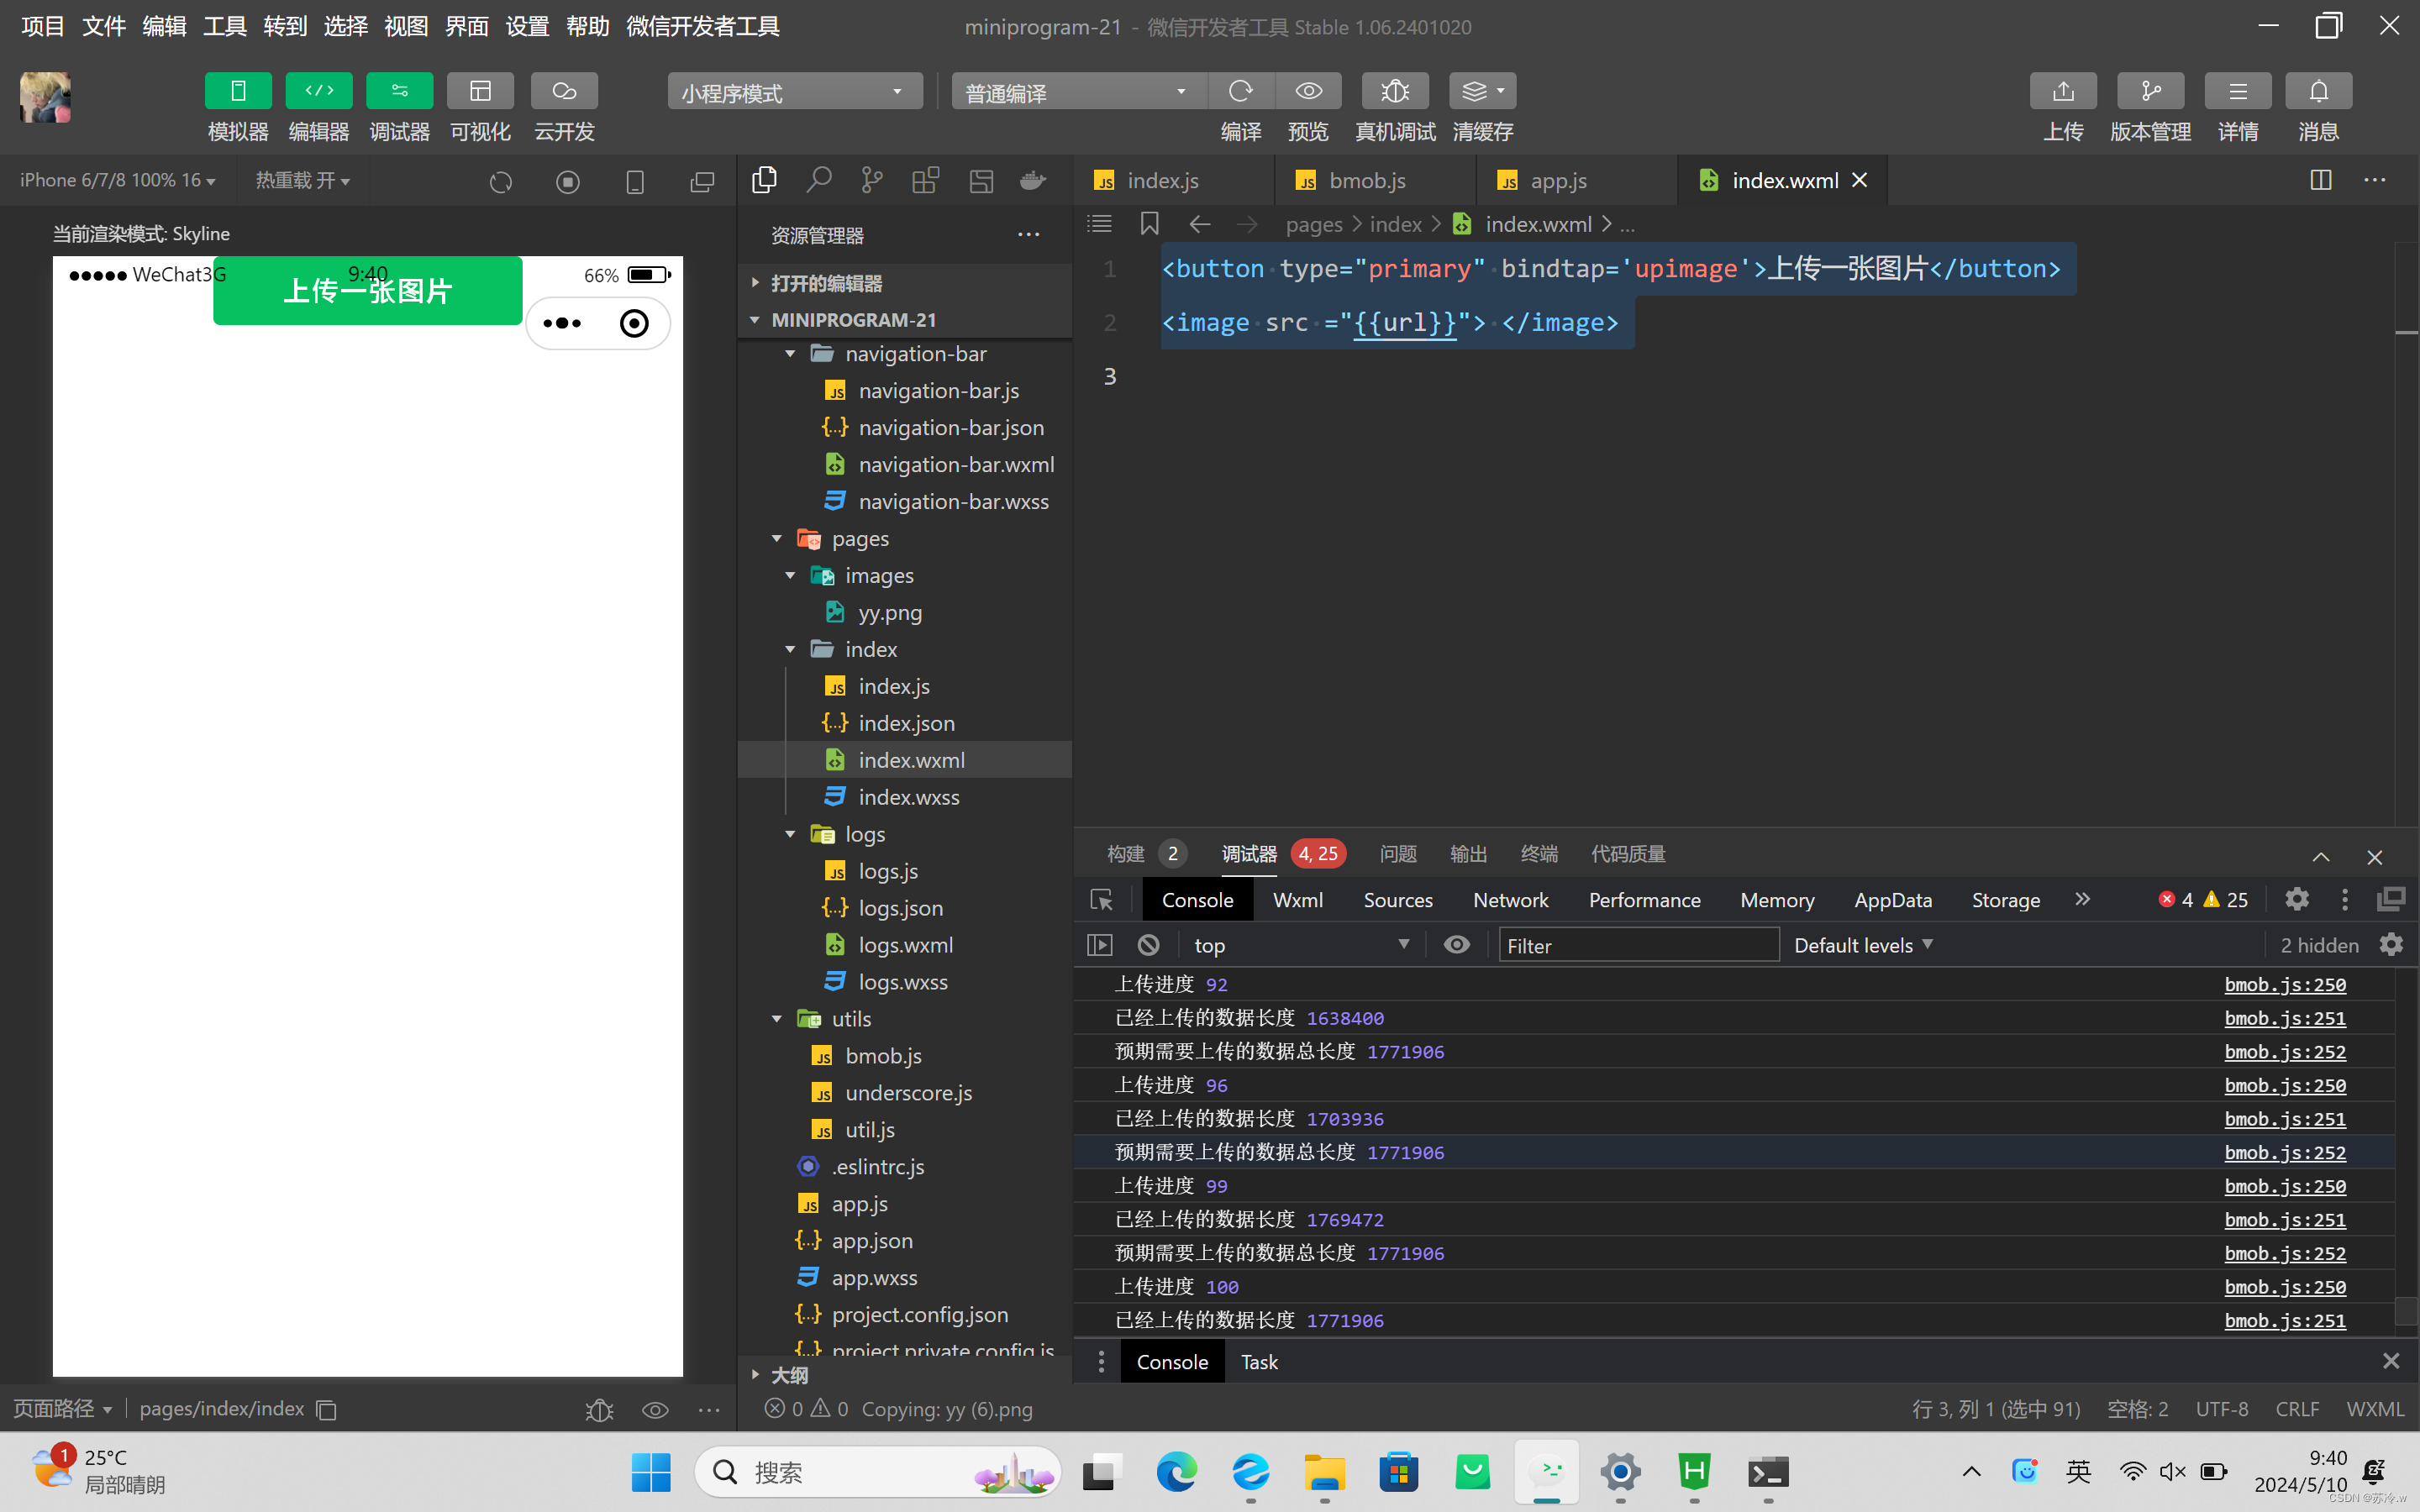
Task: Toggle the 调试器 debugger panel button
Action: (x=399, y=91)
